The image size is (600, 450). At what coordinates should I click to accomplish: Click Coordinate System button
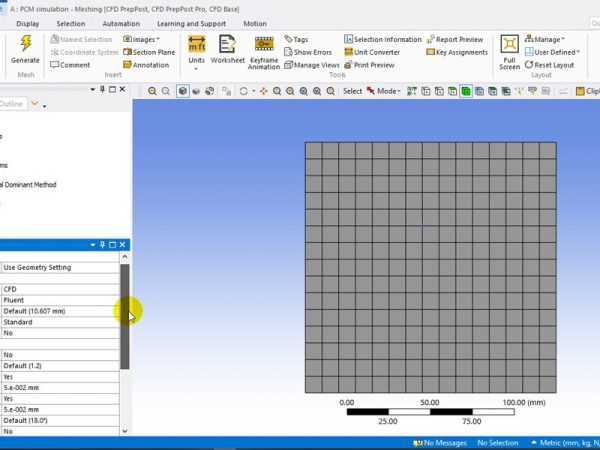click(x=84, y=52)
